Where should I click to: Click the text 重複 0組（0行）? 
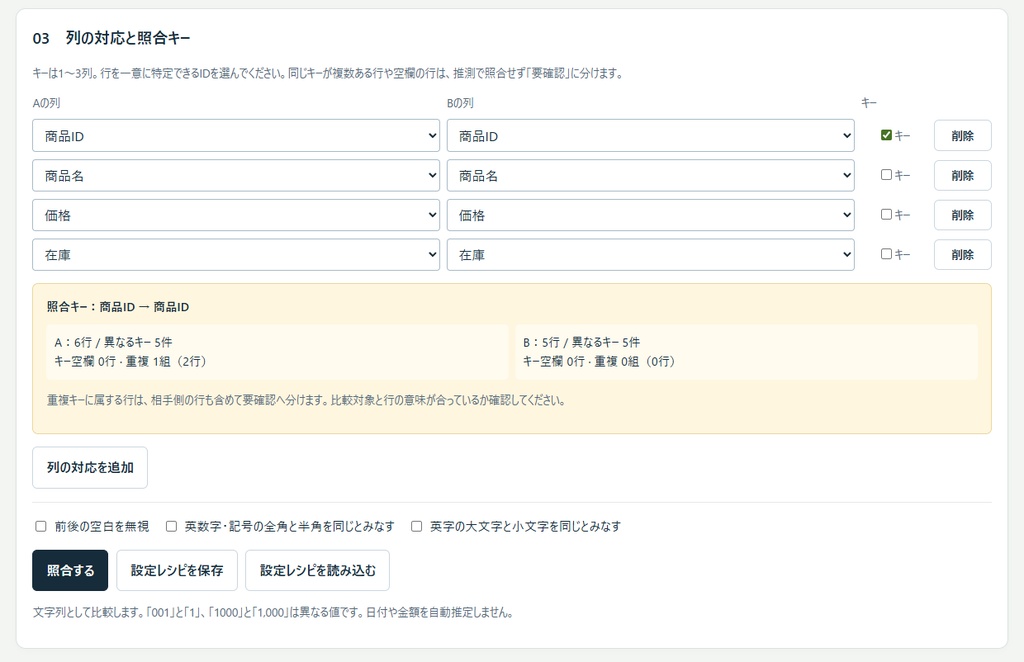point(634,361)
